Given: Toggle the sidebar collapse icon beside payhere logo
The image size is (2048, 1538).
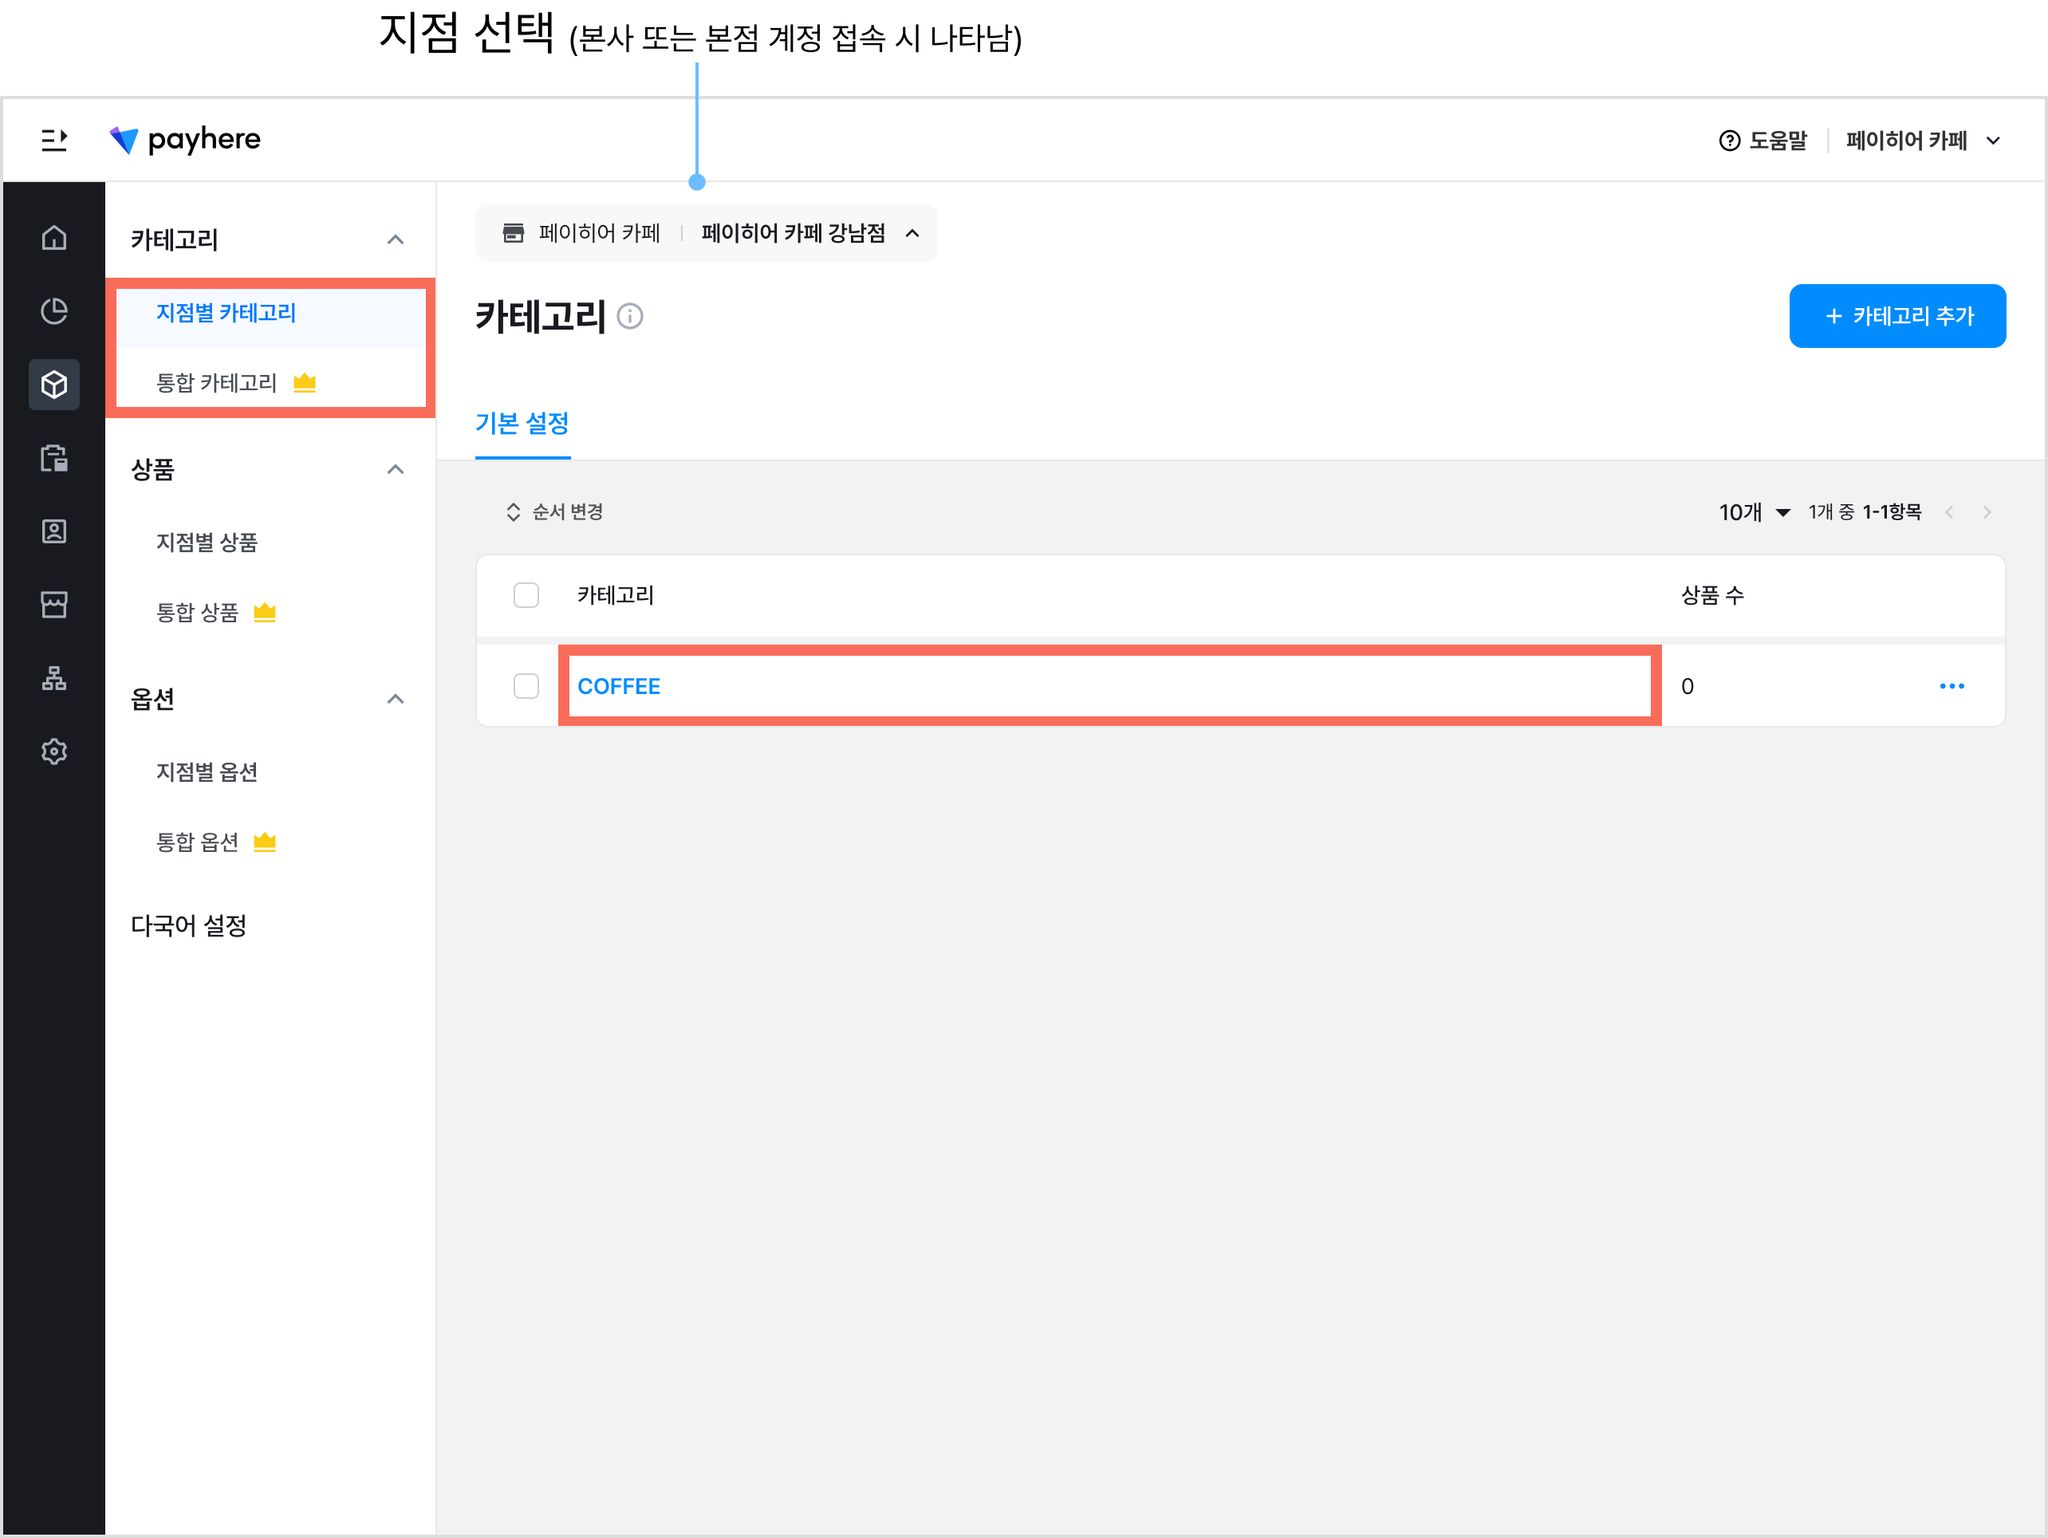Looking at the screenshot, I should [x=54, y=140].
